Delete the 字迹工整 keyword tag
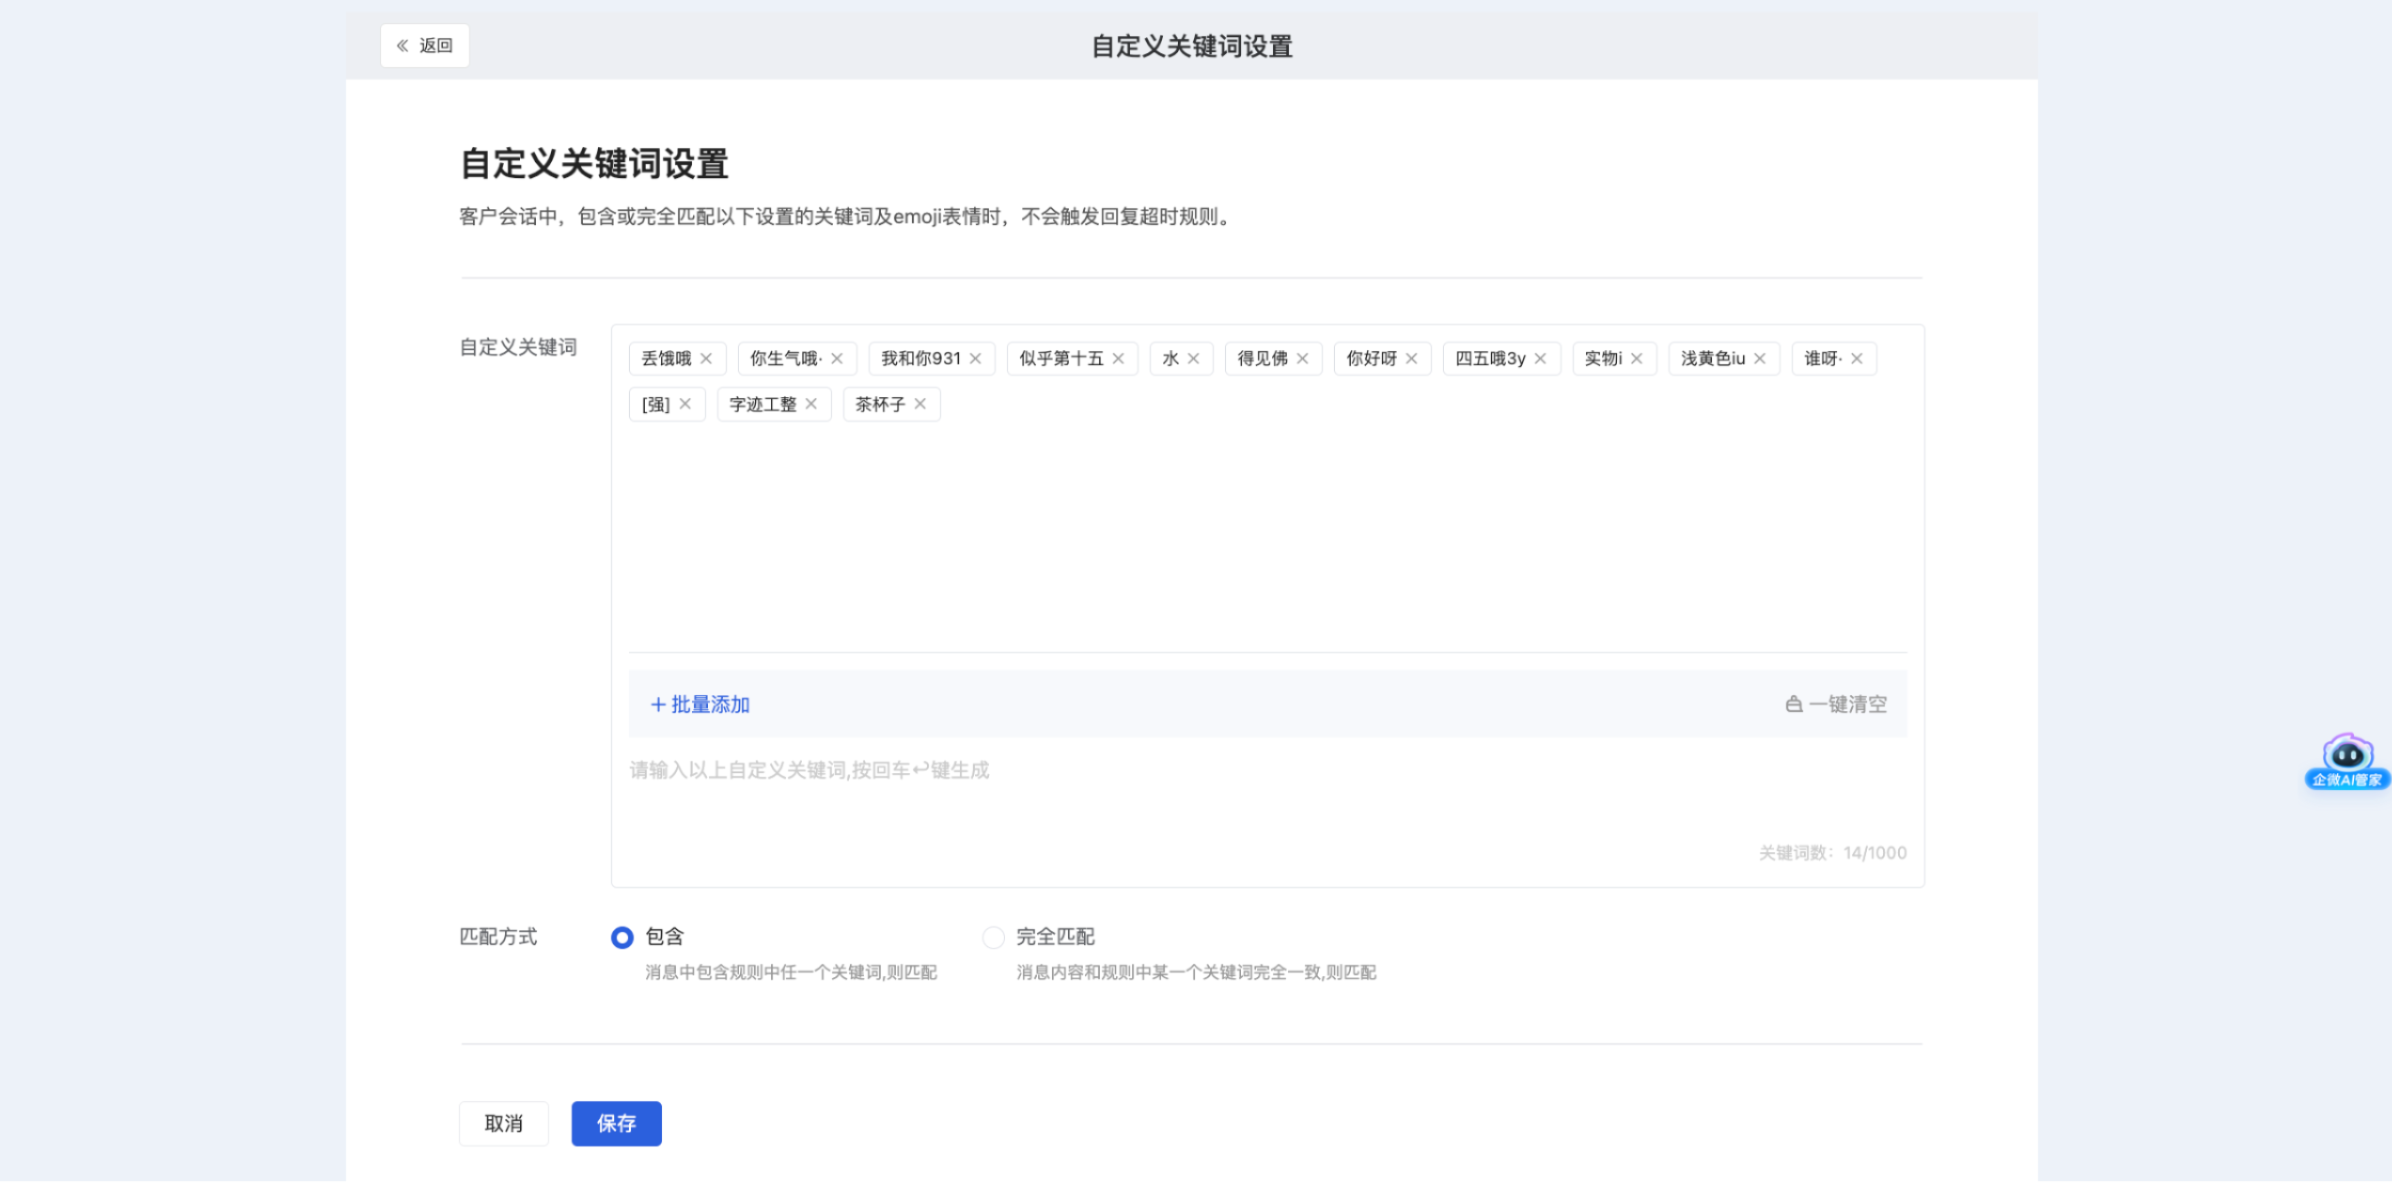Image resolution: width=2392 pixels, height=1187 pixels. [811, 404]
